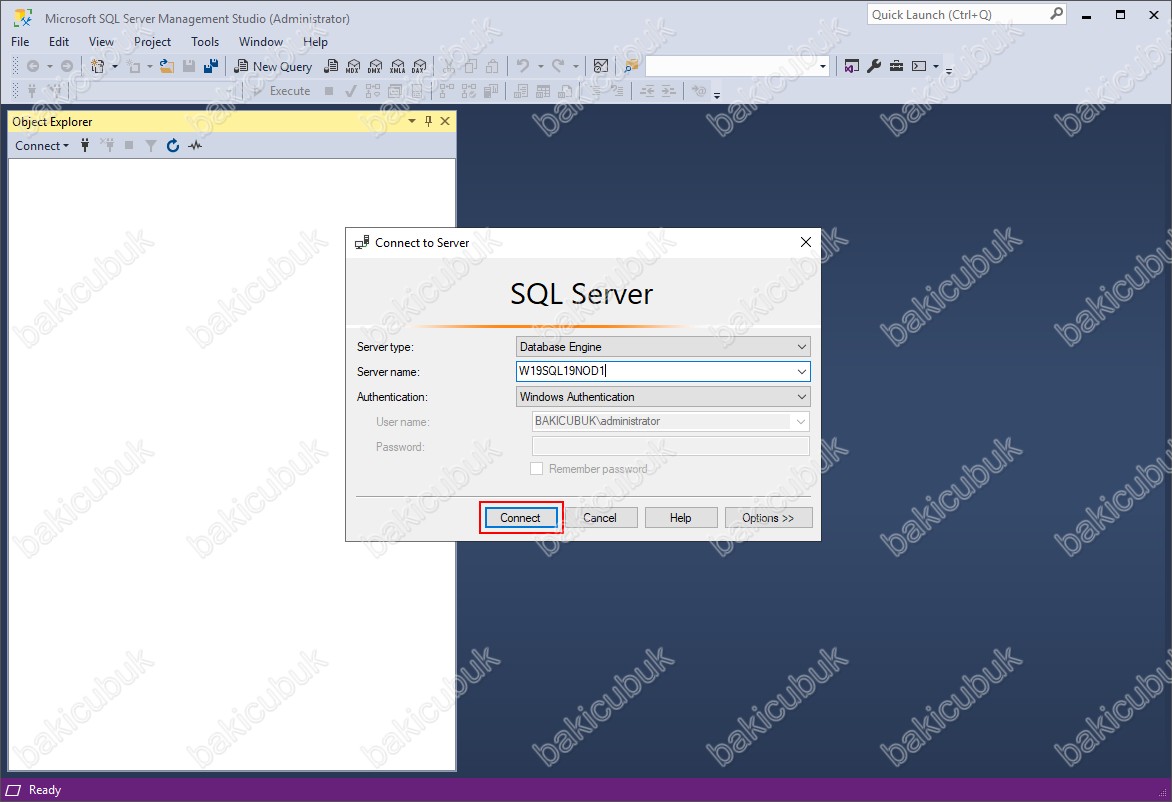The image size is (1172, 802).
Task: Click the New Item toolbar icon
Action: coord(134,67)
